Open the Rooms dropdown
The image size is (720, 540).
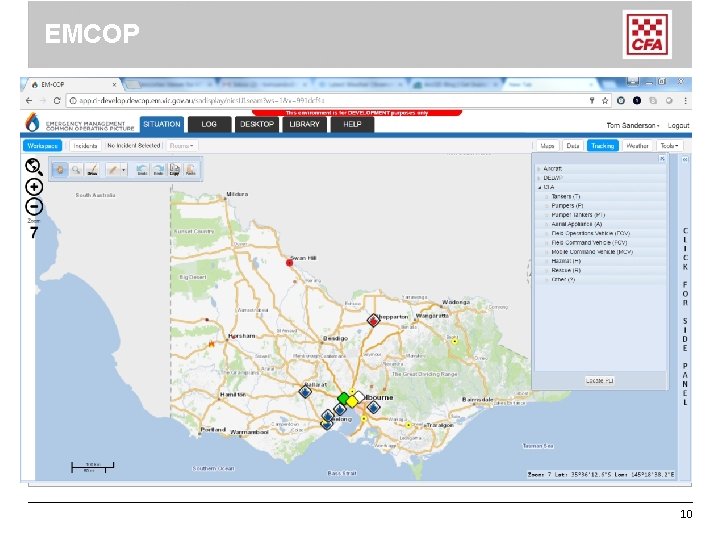(x=181, y=146)
